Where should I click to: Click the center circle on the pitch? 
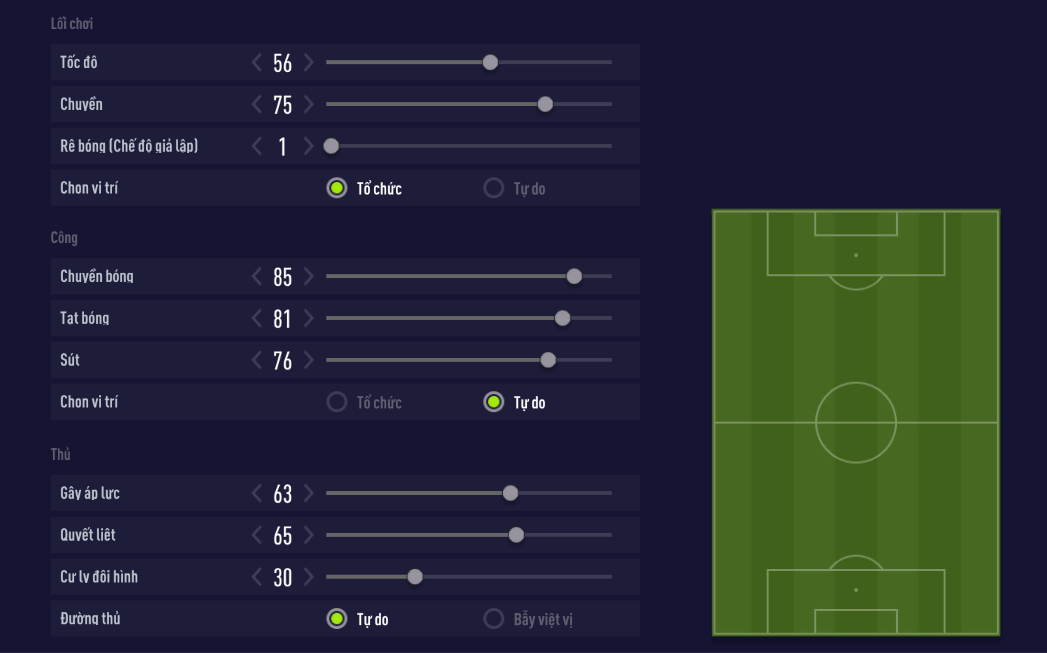click(x=856, y=423)
